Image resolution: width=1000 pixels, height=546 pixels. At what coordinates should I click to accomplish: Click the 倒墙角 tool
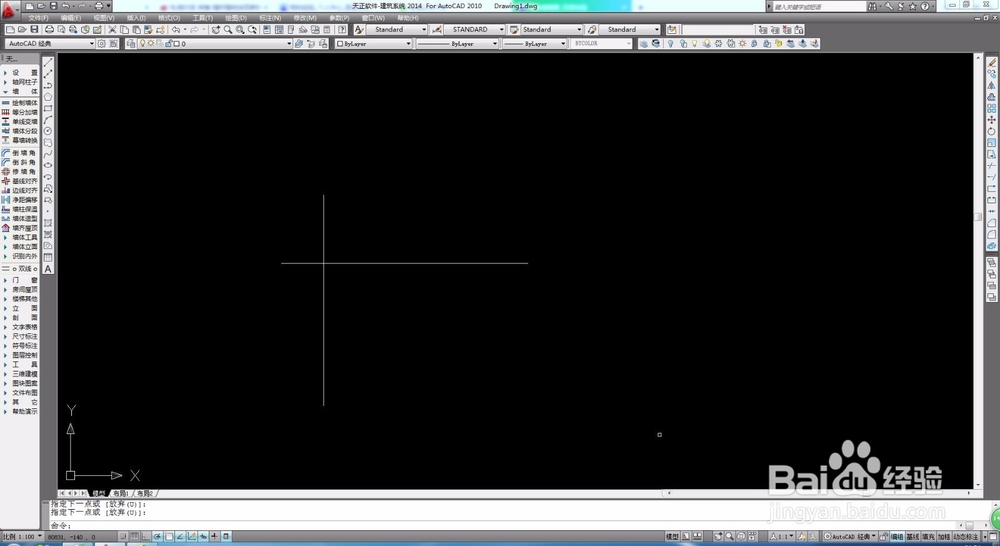(x=20, y=153)
